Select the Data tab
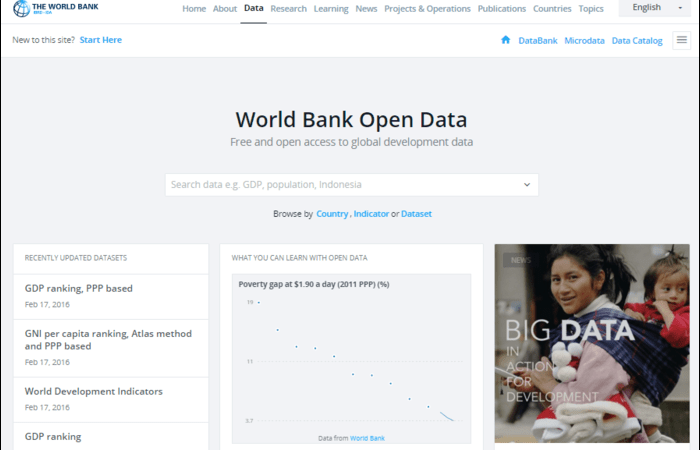The width and height of the screenshot is (700, 450). pyautogui.click(x=254, y=8)
